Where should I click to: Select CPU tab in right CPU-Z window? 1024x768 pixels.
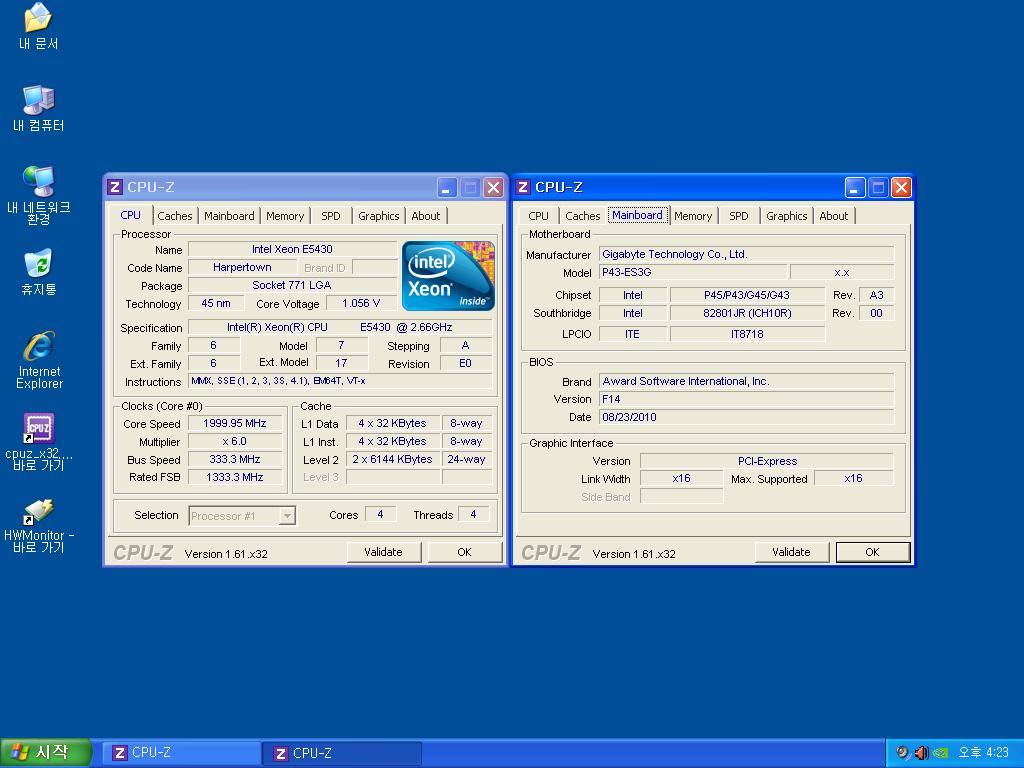click(538, 216)
